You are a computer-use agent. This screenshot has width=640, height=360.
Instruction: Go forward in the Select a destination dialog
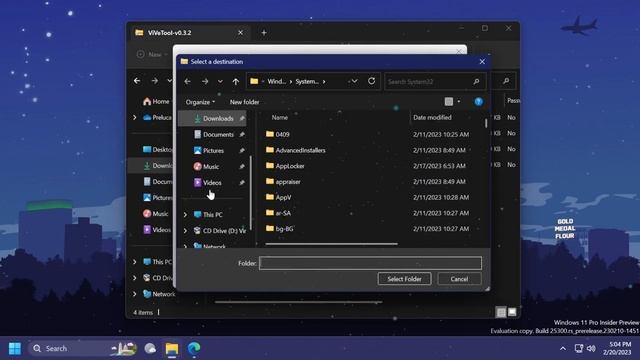coord(205,81)
